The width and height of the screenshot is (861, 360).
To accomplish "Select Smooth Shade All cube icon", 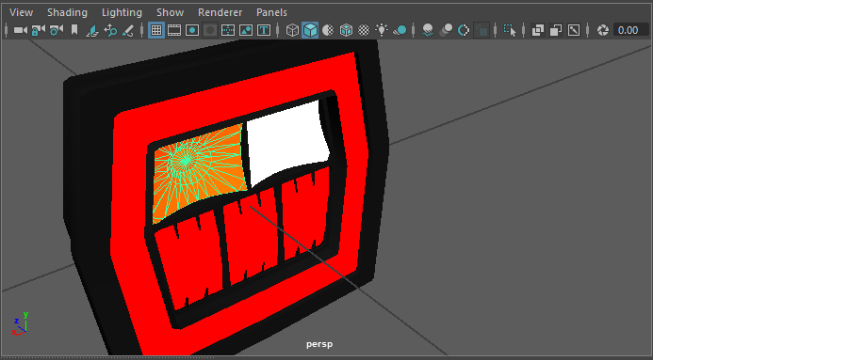I will 311,30.
